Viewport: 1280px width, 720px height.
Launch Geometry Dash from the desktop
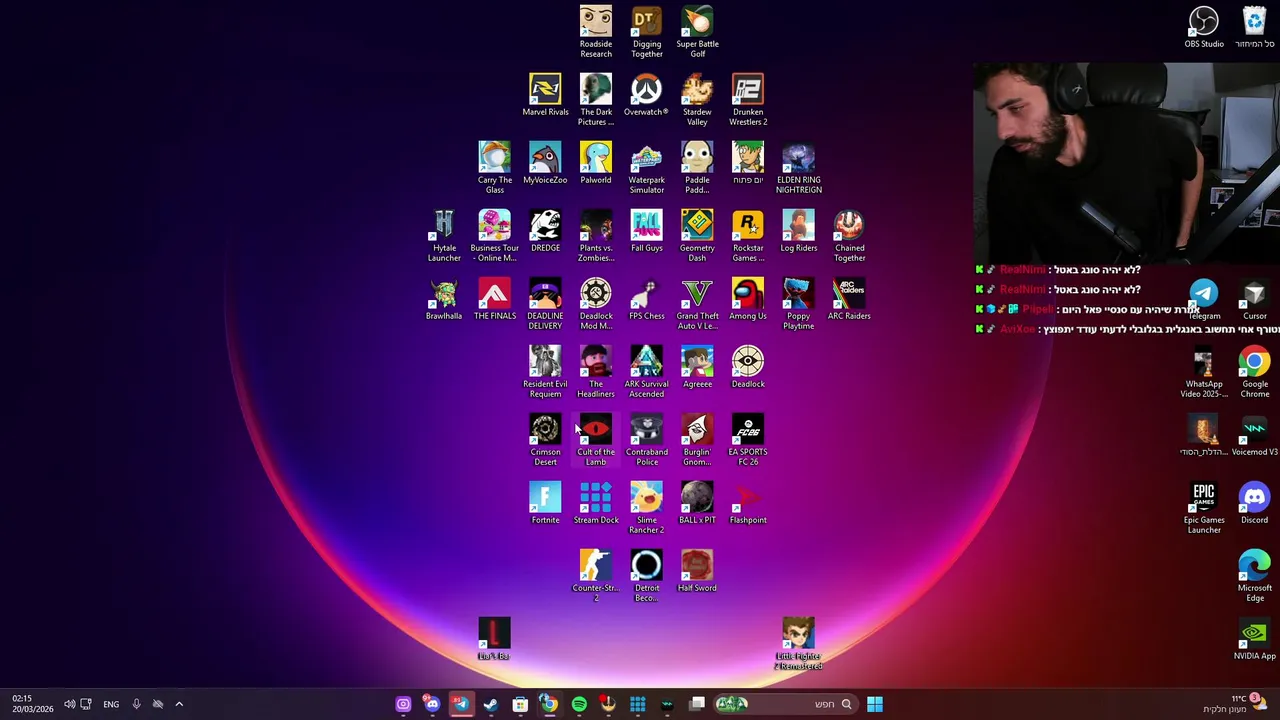(697, 236)
